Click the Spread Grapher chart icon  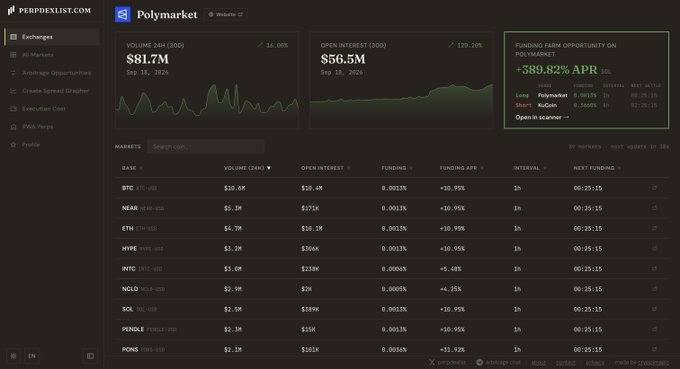(x=13, y=91)
